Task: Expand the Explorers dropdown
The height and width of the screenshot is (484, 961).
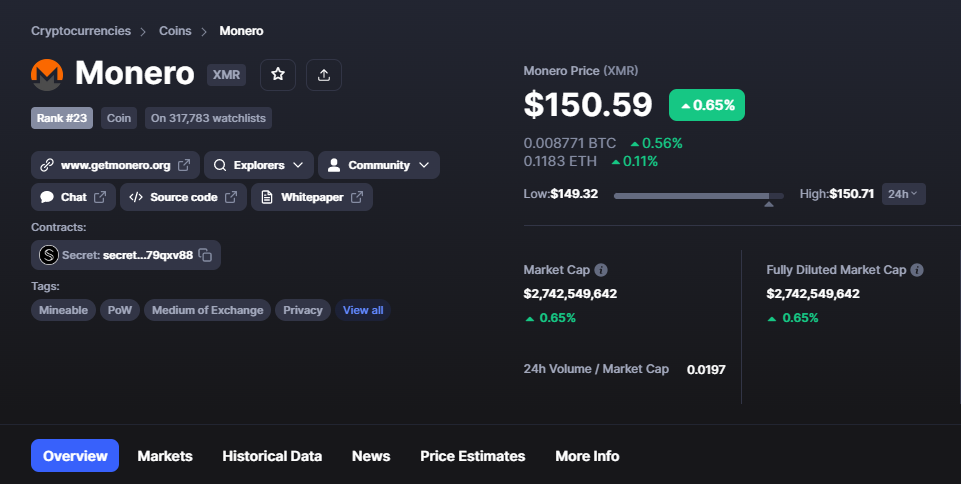Action: [x=259, y=165]
